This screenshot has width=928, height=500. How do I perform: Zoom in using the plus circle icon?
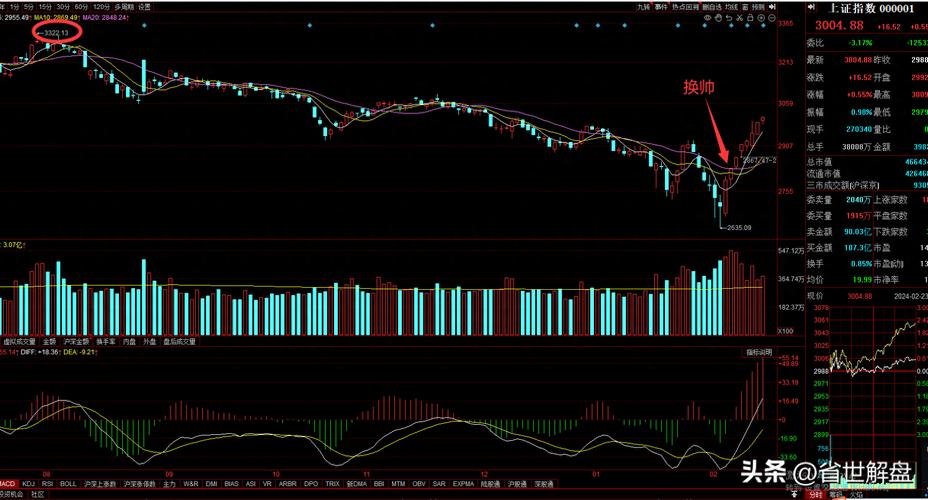coord(761,17)
